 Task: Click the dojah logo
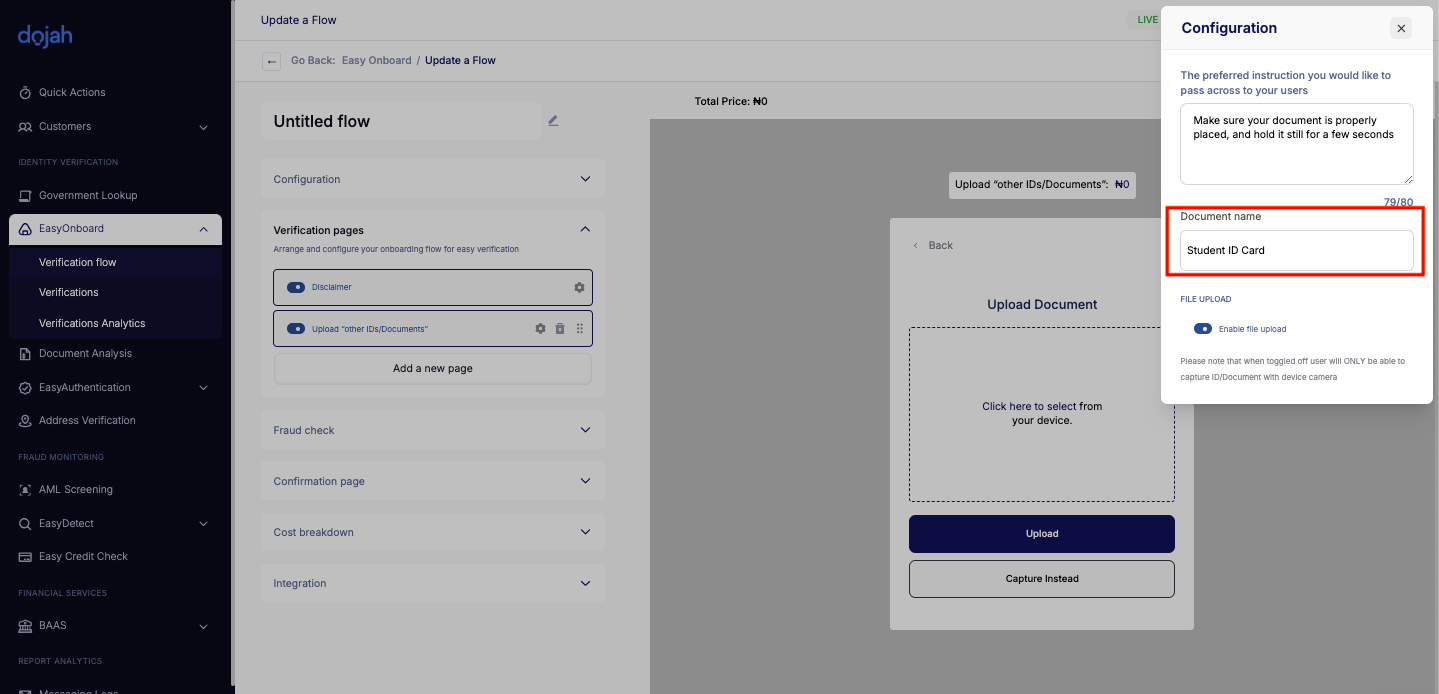coord(45,37)
